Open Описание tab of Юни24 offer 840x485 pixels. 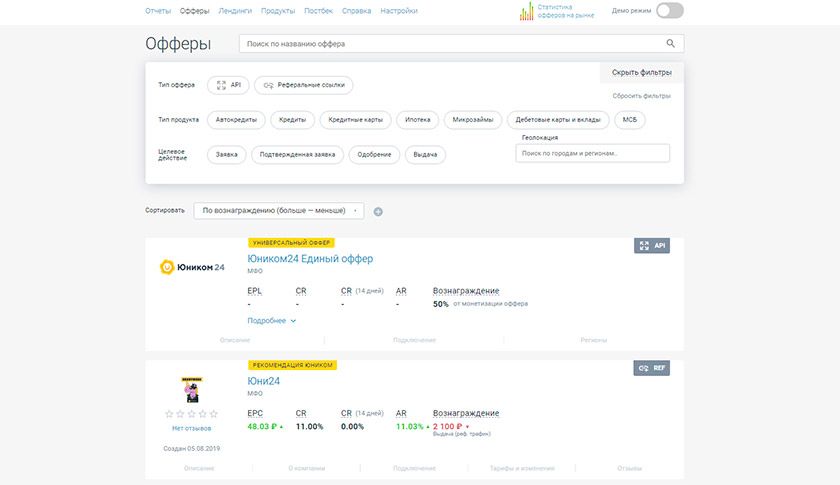click(199, 468)
